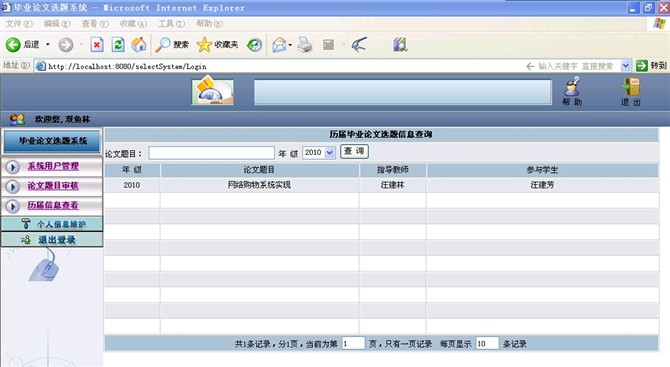Click the bird-shaped messenger icon
The image size is (670, 367).
359,44
